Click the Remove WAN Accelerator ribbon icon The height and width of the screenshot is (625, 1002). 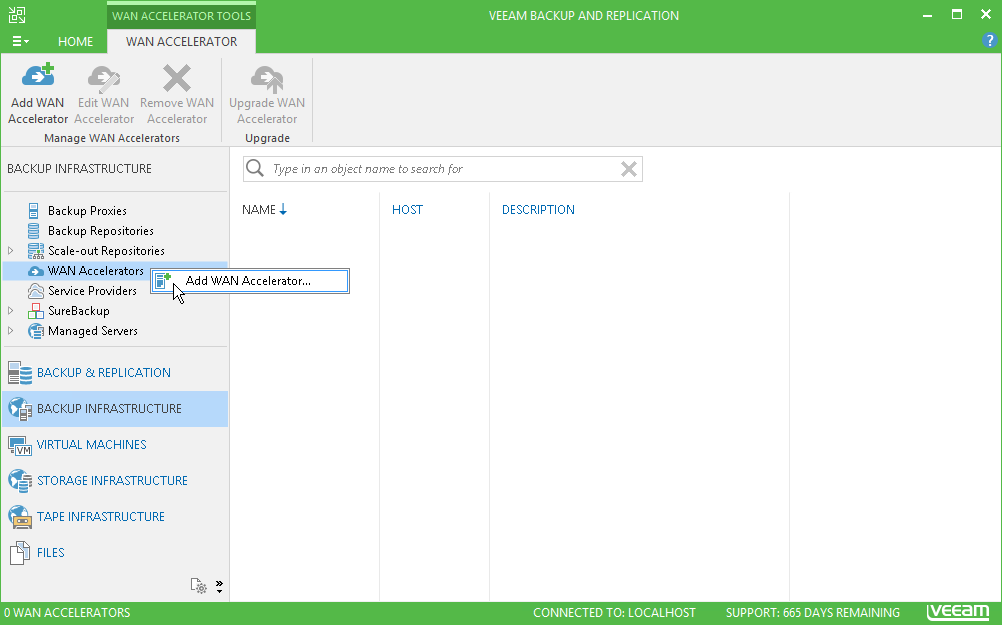[x=177, y=78]
